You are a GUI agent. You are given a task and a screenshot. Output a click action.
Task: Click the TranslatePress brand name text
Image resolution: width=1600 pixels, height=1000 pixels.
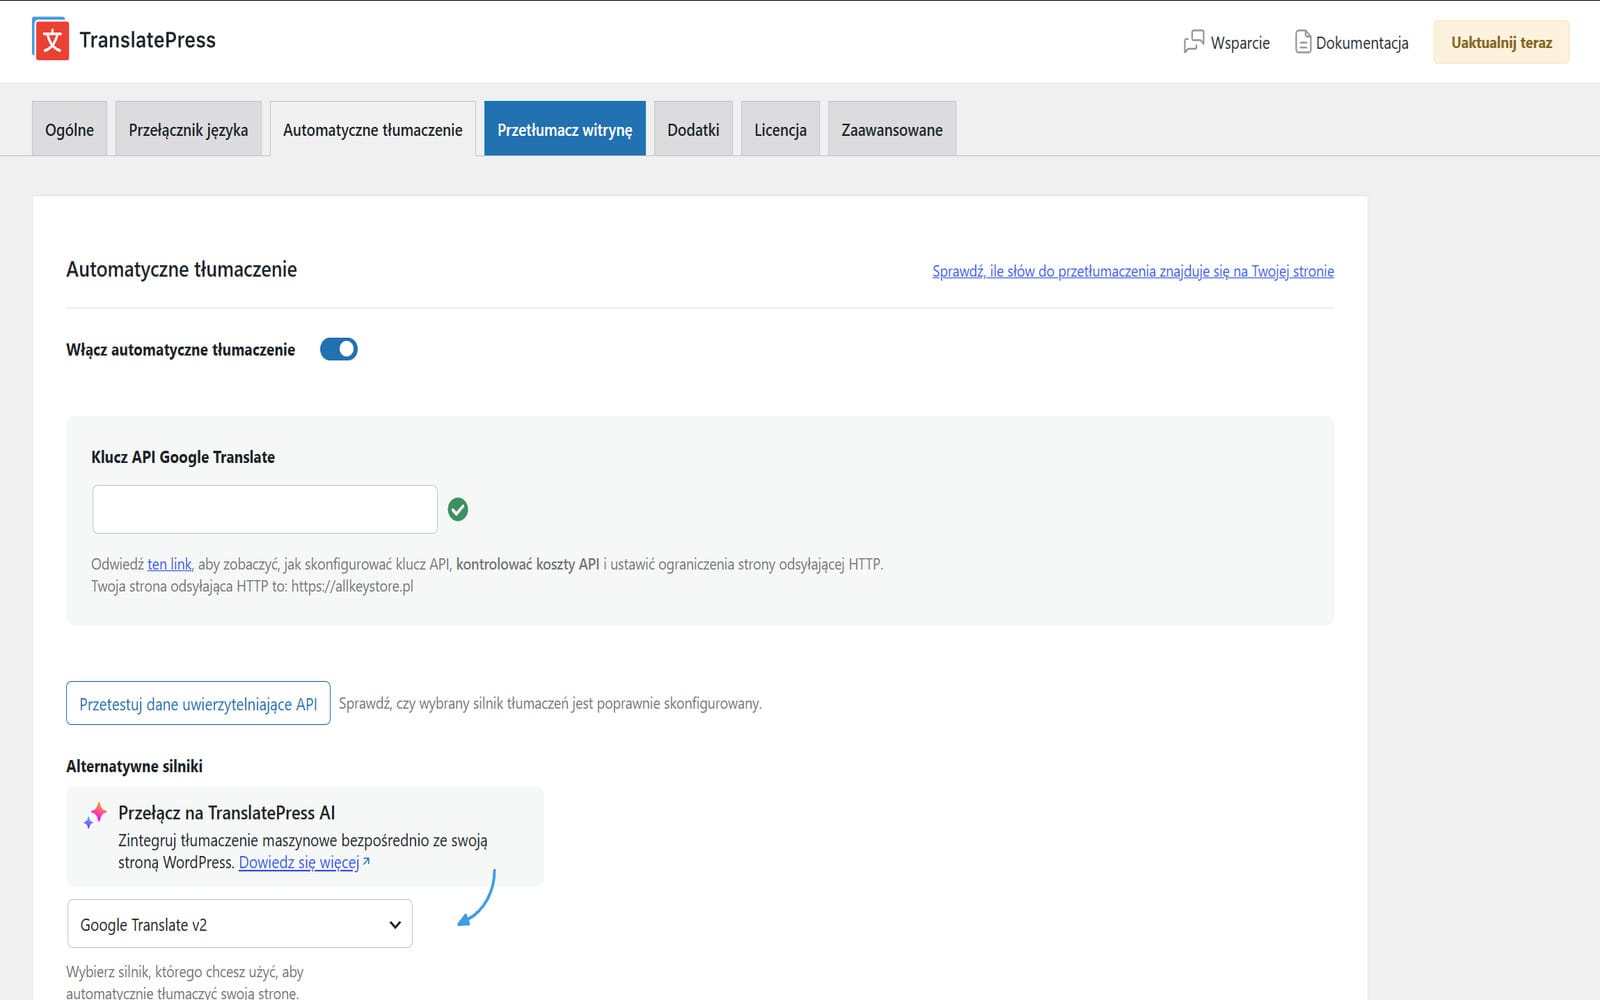pos(148,40)
